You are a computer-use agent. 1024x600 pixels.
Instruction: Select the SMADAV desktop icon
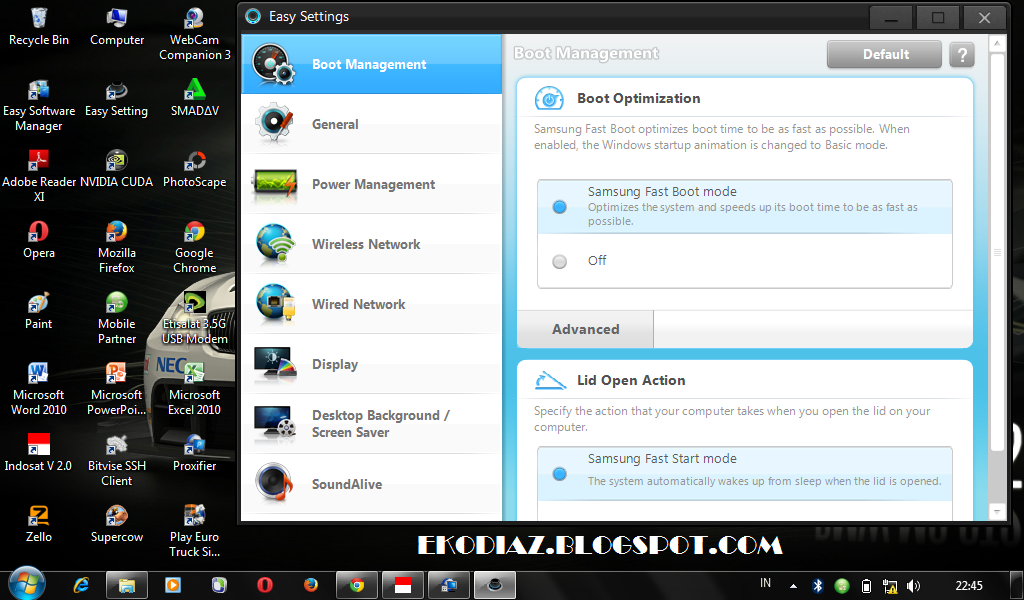pos(195,99)
